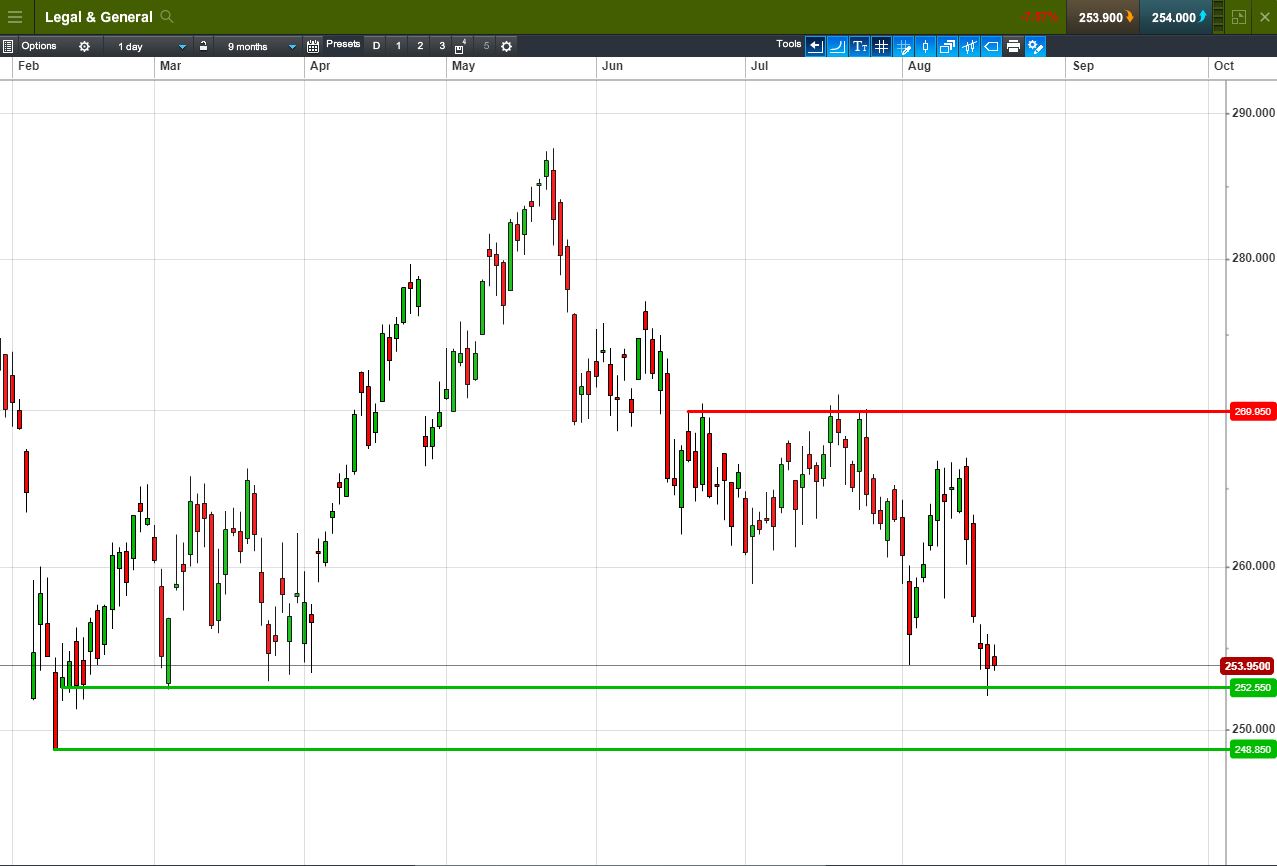Image resolution: width=1277 pixels, height=866 pixels.
Task: Click the May label on time axis
Action: (x=464, y=66)
